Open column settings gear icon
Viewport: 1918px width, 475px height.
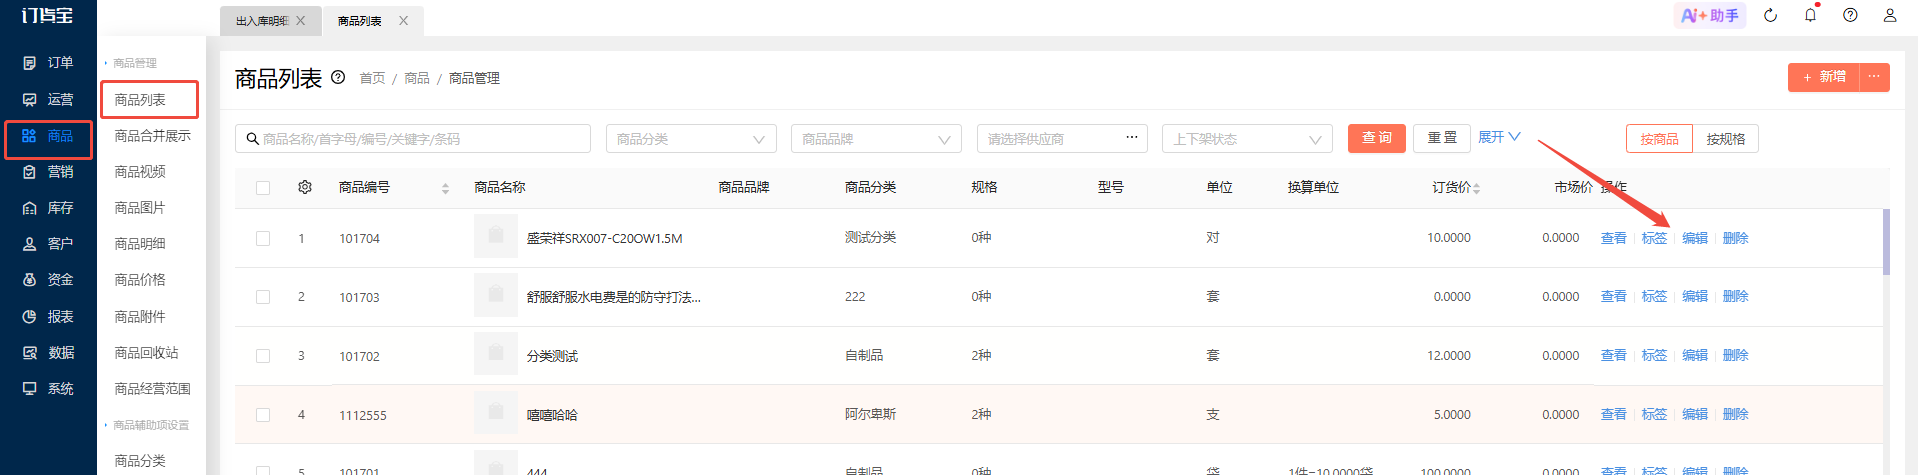click(305, 187)
